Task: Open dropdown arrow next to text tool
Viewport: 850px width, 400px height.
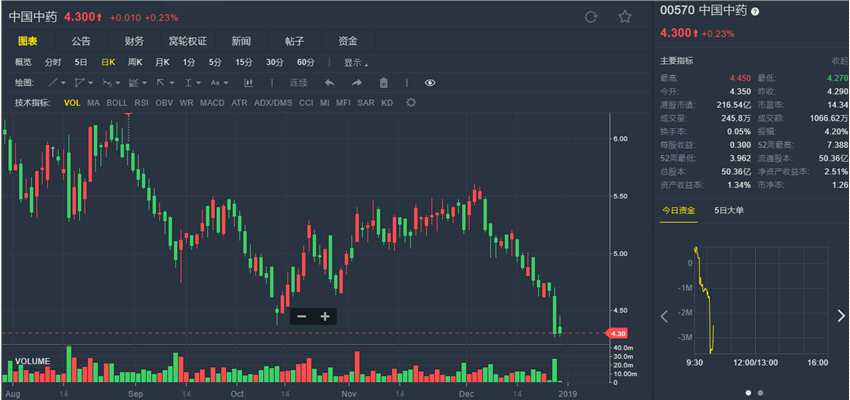Action: (226, 83)
